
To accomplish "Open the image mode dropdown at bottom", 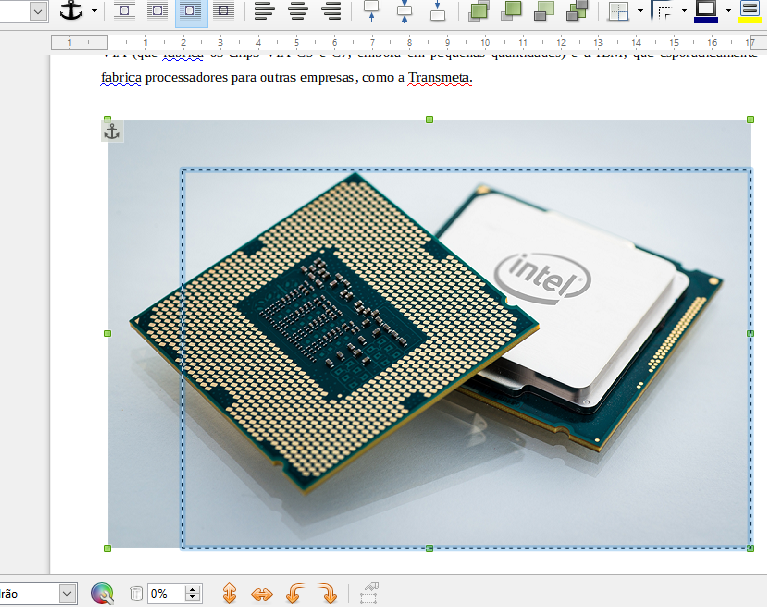I will pos(68,594).
